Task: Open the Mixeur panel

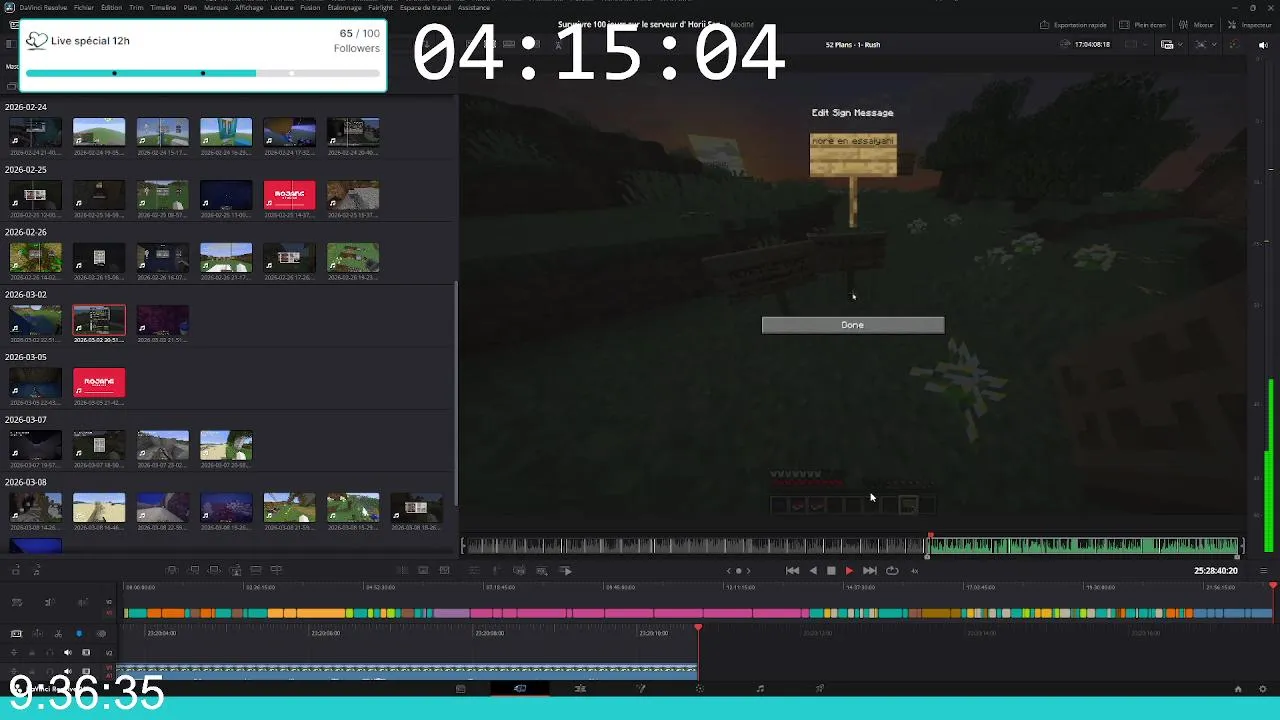Action: (x=1197, y=25)
